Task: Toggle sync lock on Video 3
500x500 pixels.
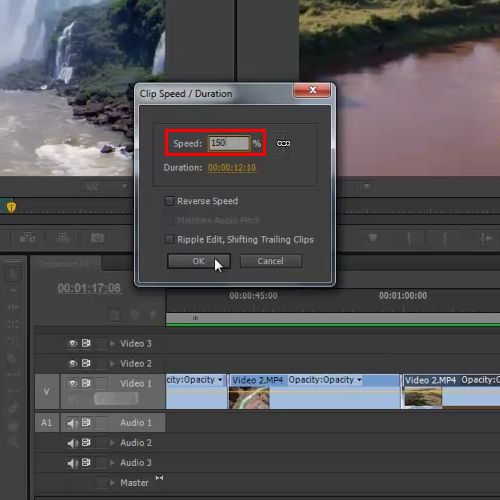Action: [86, 343]
